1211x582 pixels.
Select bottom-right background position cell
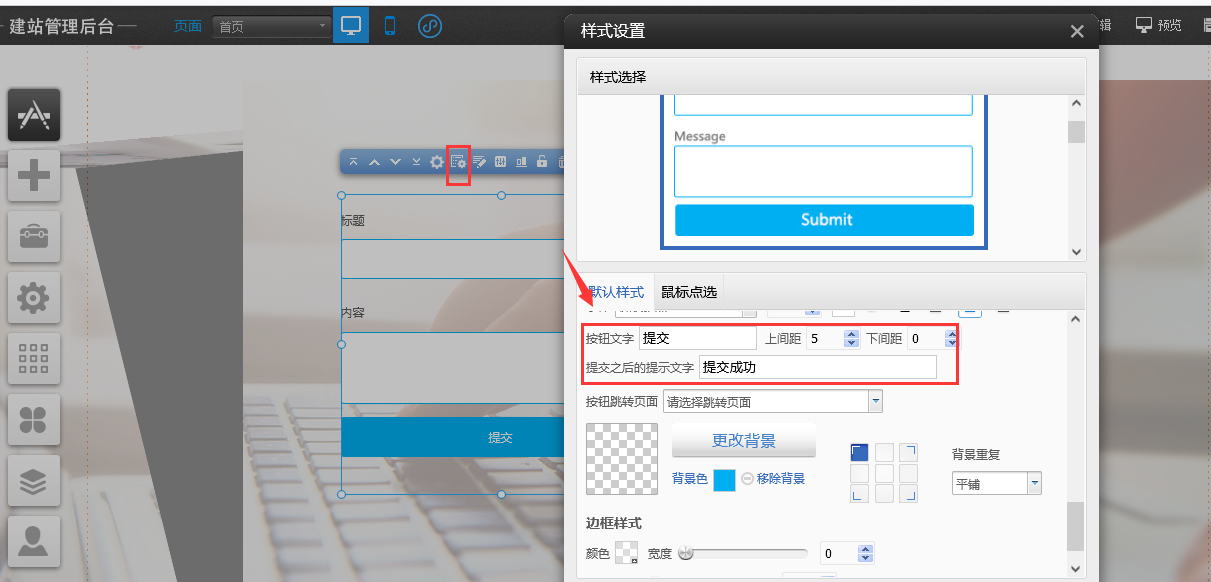coord(908,493)
